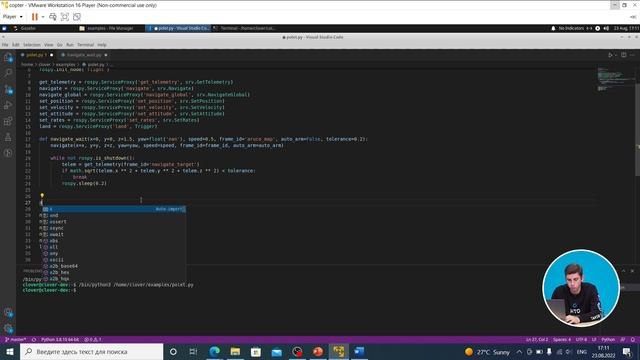
Task: Select 'and' autocomplete suggestion
Action: click(114, 216)
